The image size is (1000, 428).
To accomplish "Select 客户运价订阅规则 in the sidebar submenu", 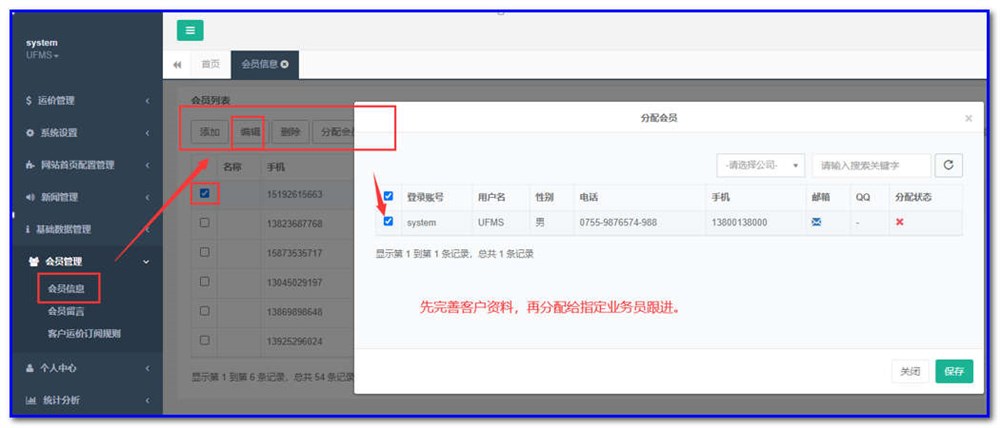I will 84,334.
